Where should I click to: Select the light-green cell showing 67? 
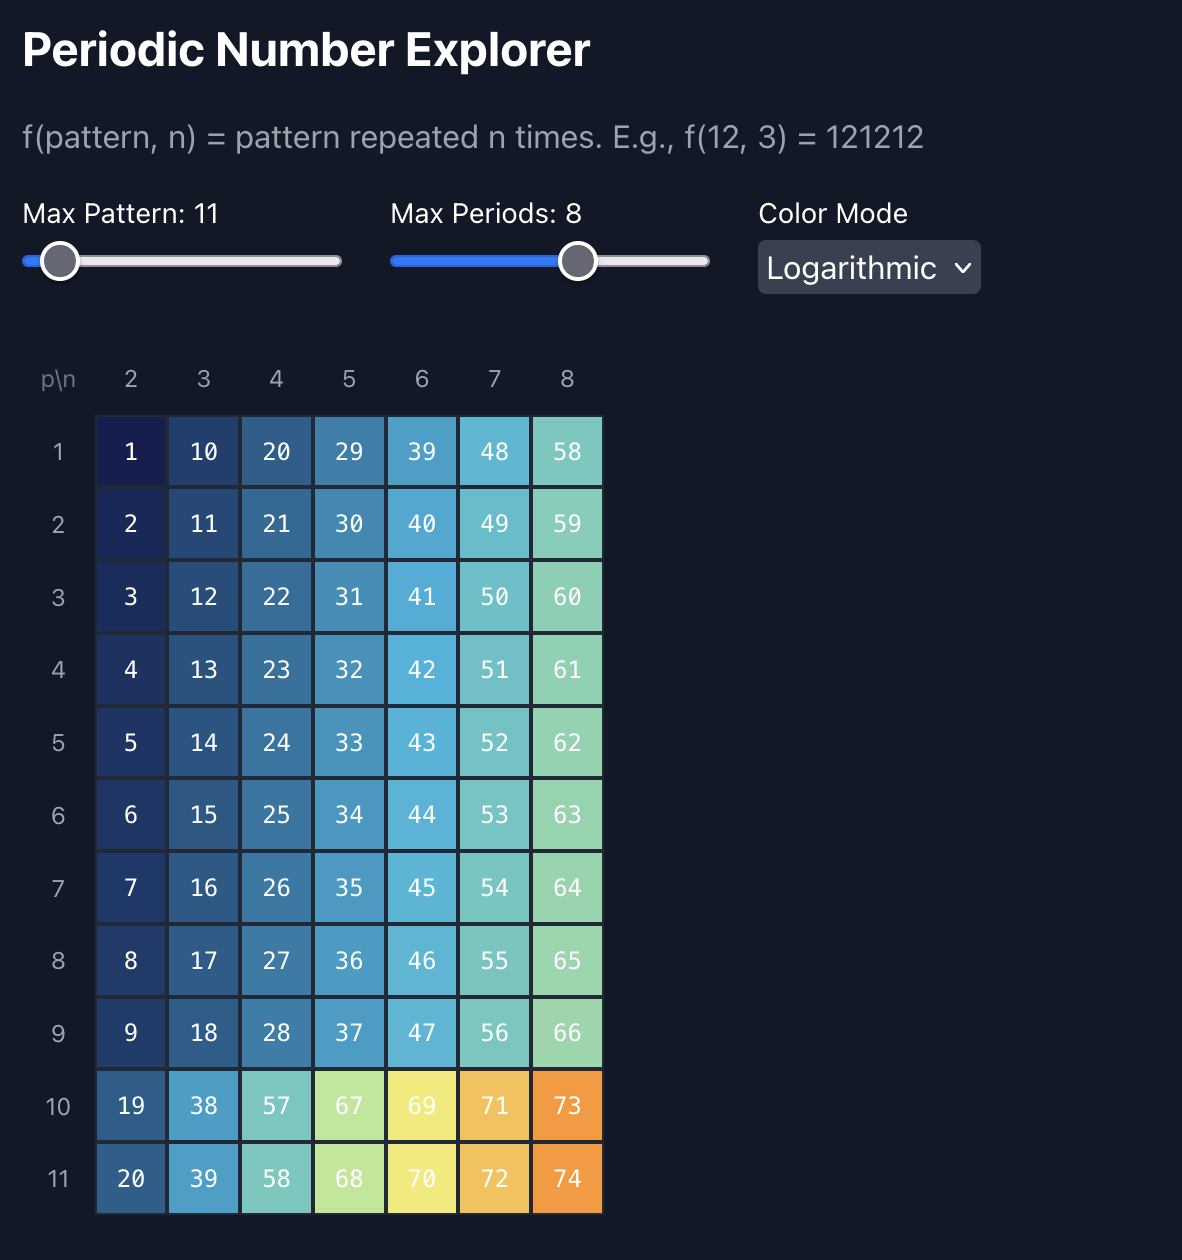click(x=349, y=1106)
